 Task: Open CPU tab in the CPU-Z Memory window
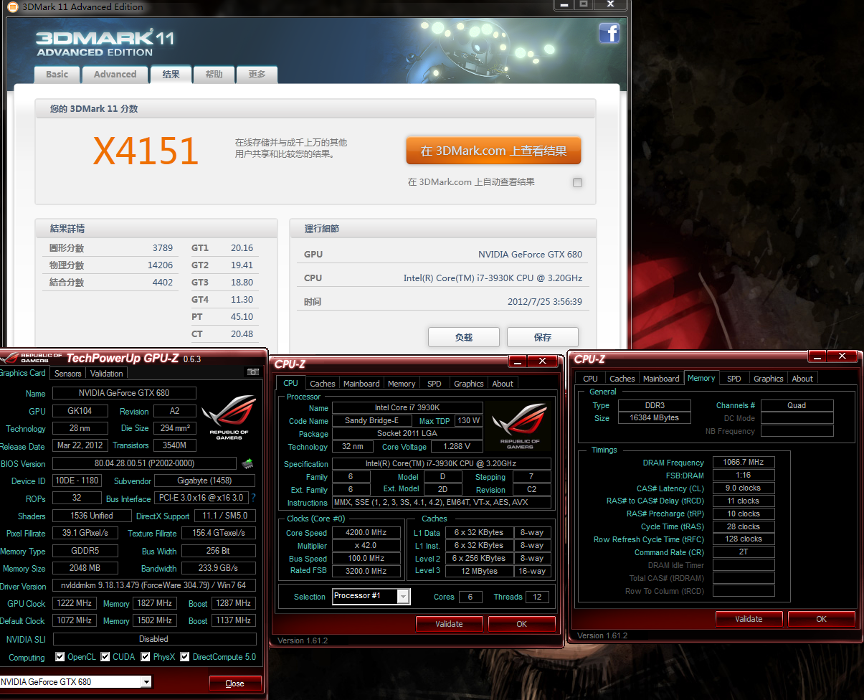tap(590, 379)
